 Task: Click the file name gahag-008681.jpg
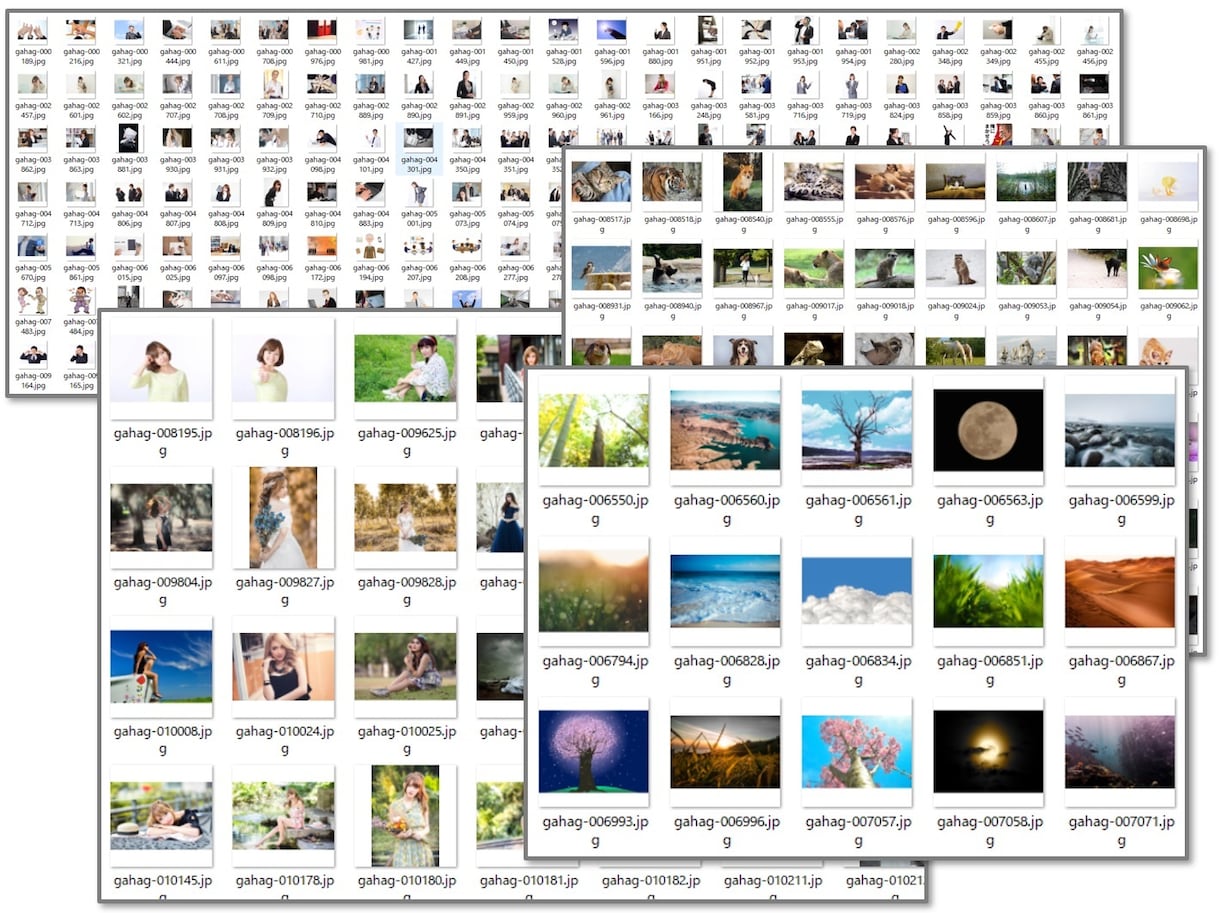pyautogui.click(x=1097, y=222)
